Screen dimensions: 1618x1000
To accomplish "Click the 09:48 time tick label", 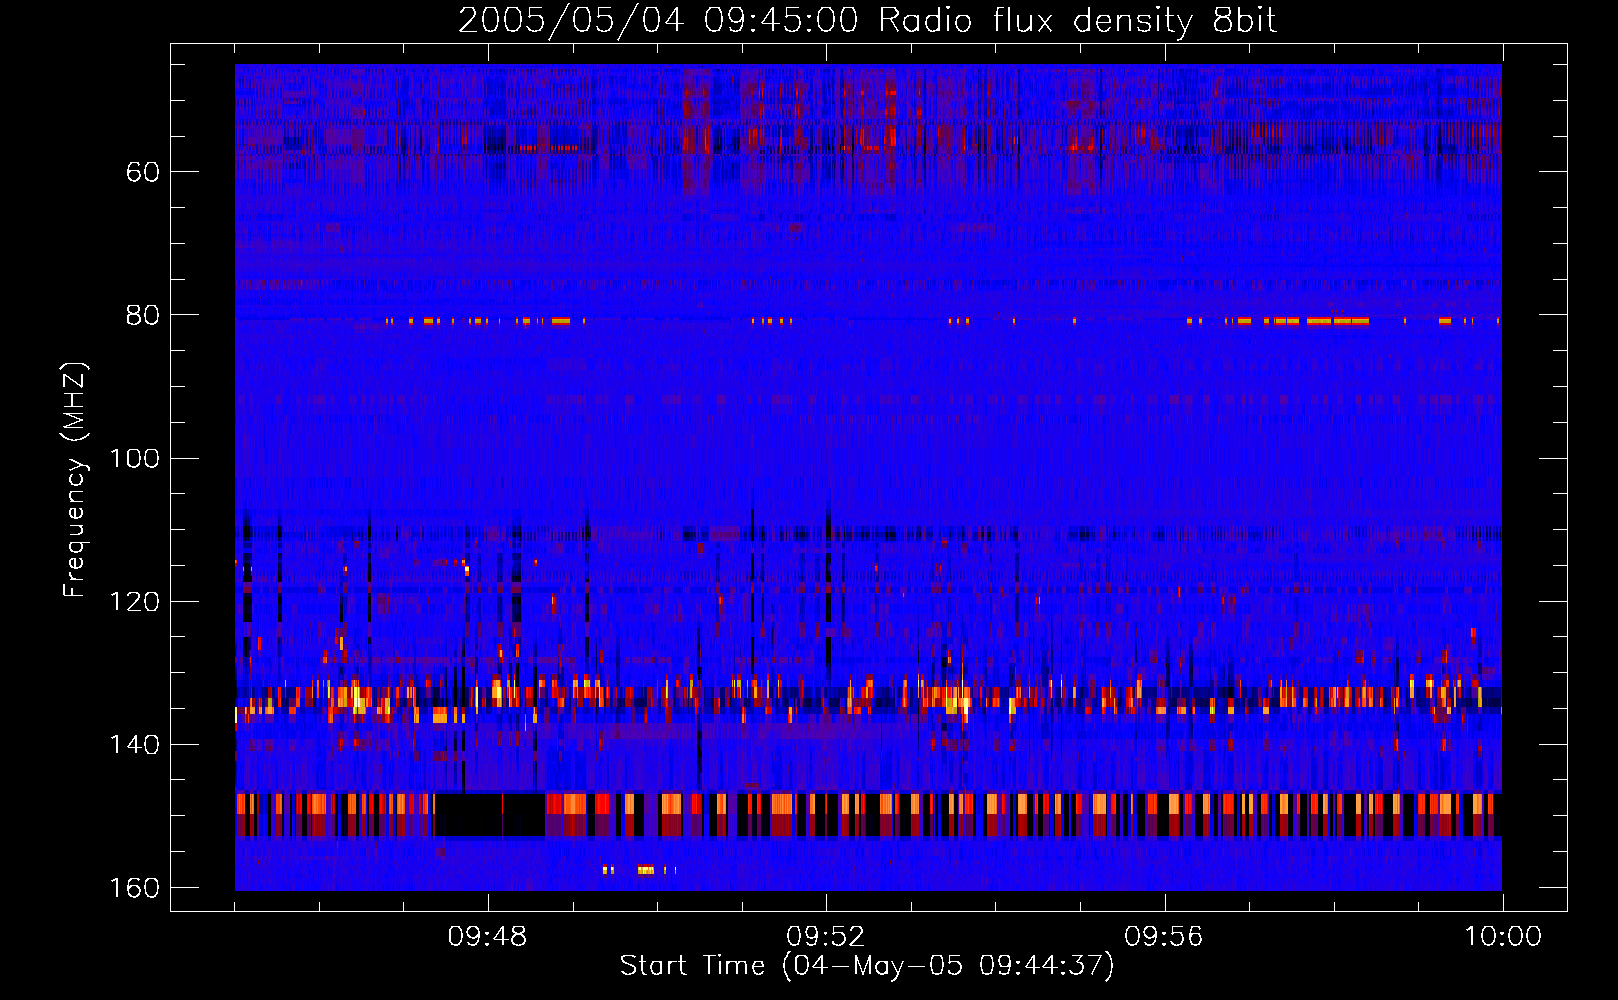I will click(488, 937).
